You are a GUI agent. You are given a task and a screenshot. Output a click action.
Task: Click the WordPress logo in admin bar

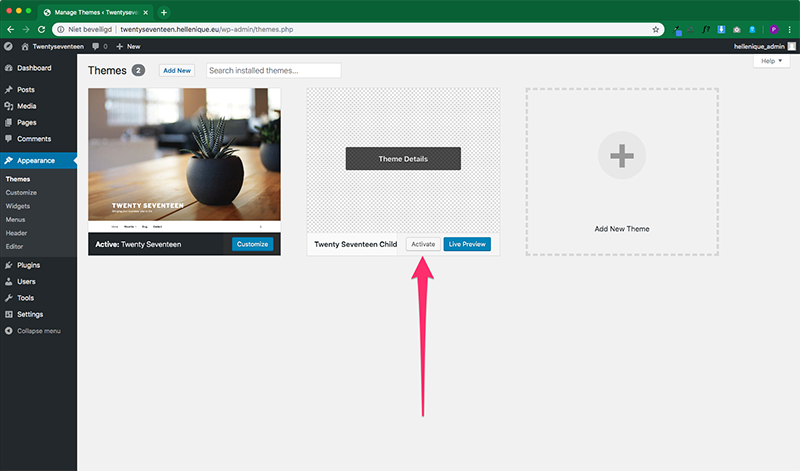coord(8,46)
